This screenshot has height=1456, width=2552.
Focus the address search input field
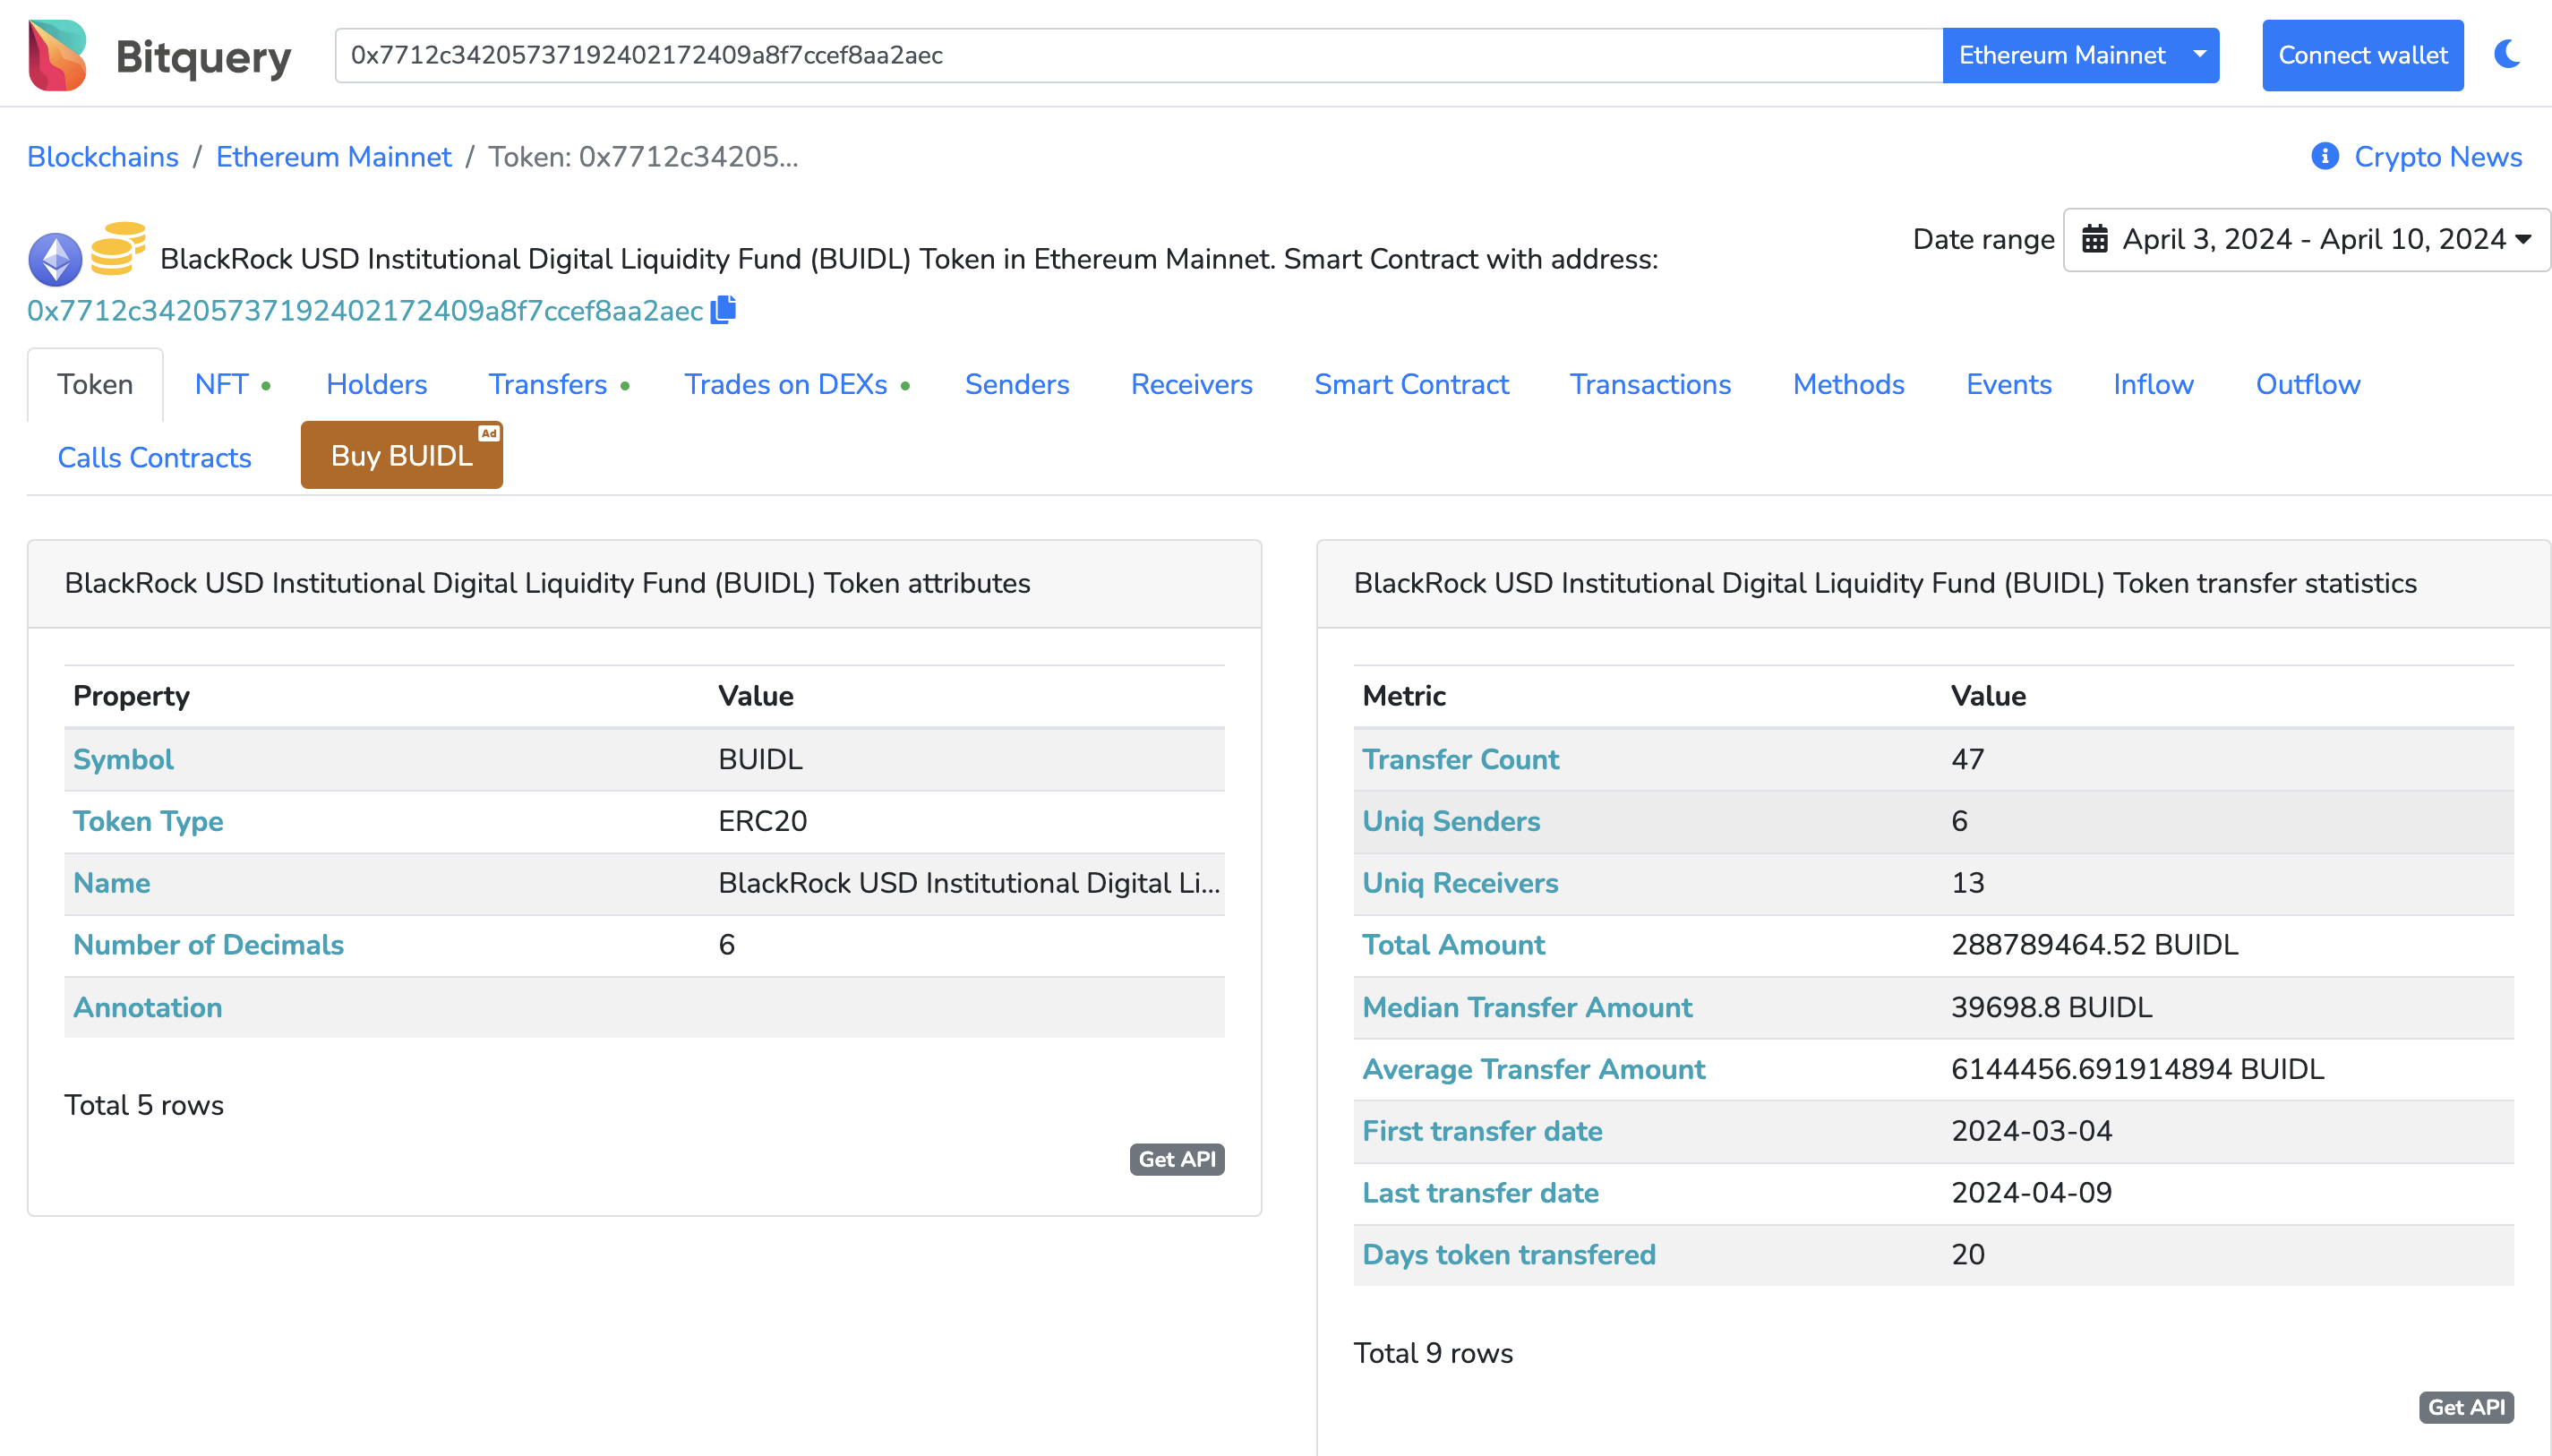point(1139,55)
